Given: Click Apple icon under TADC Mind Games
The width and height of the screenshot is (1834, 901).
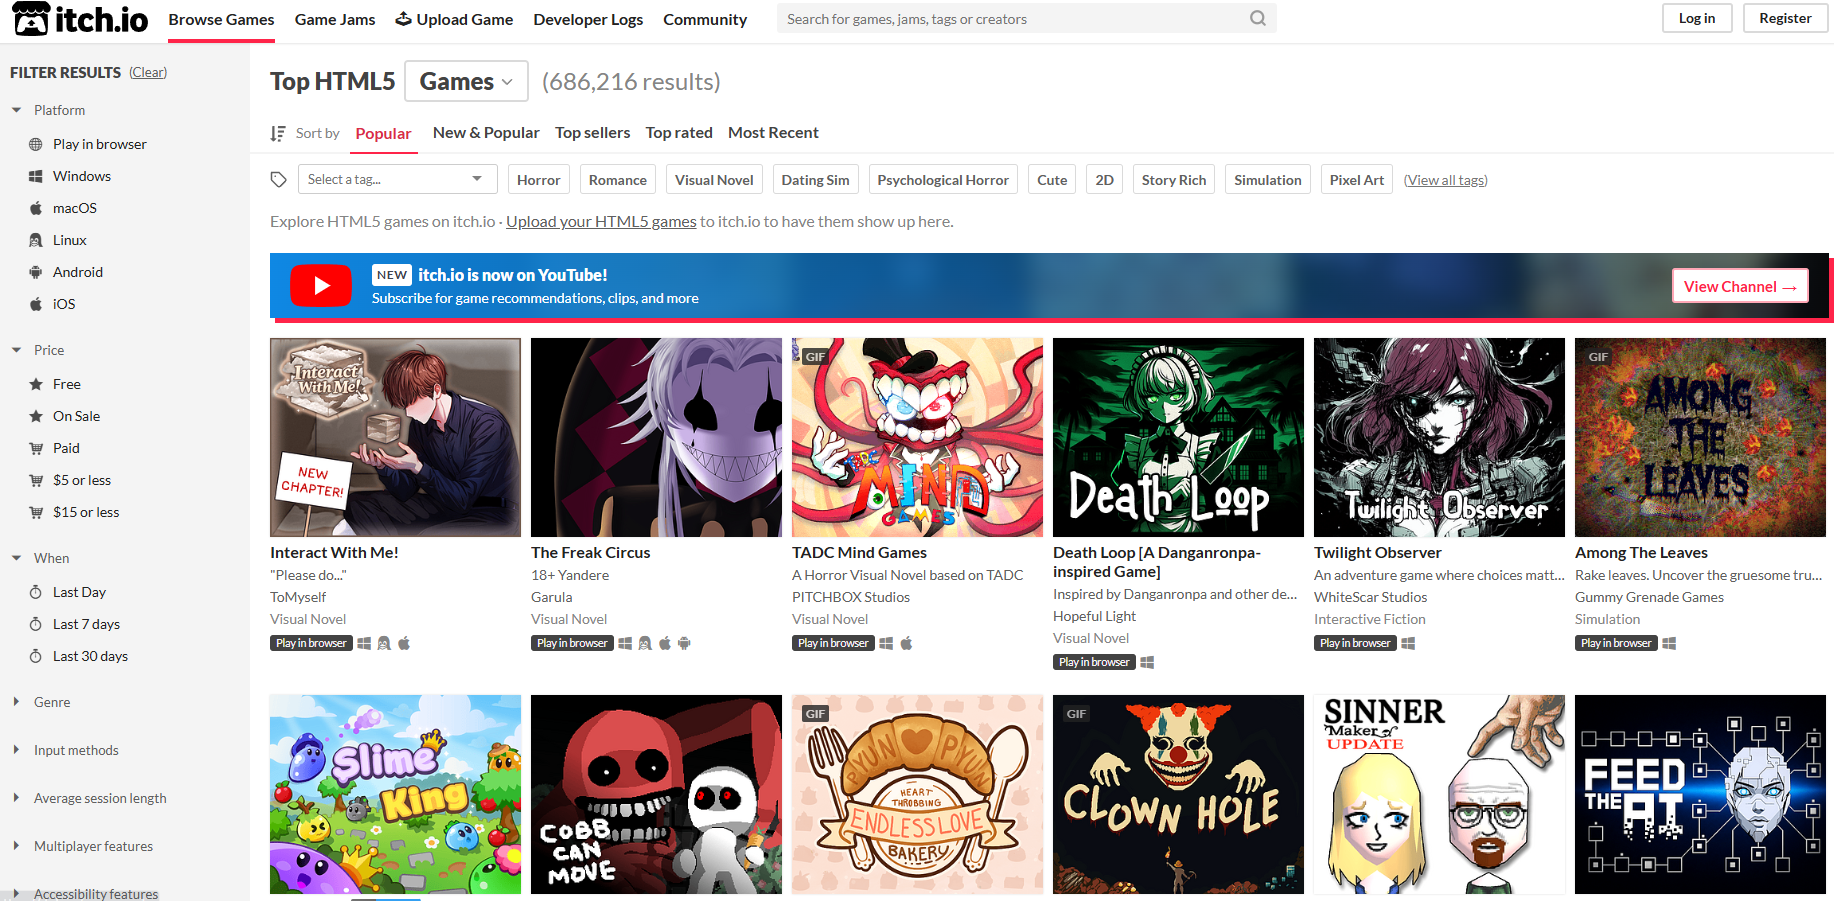Looking at the screenshot, I should click(x=906, y=643).
